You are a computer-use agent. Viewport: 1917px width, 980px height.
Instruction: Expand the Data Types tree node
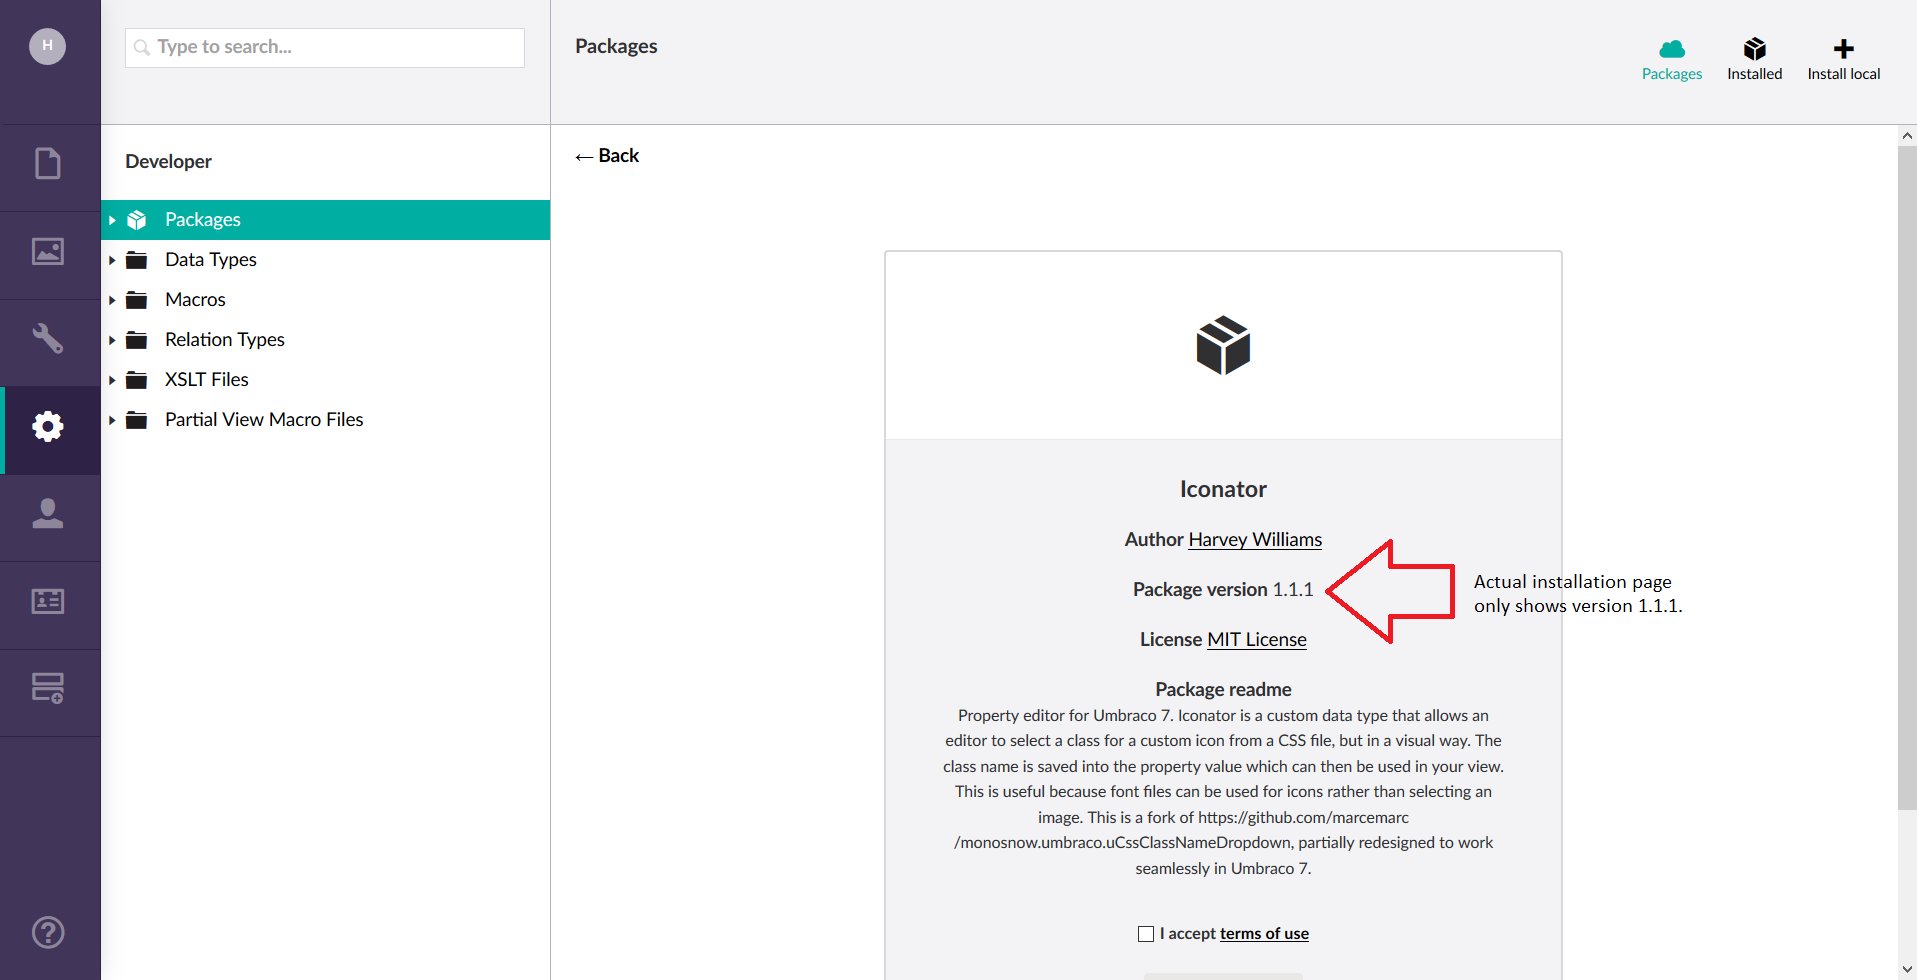click(x=112, y=260)
